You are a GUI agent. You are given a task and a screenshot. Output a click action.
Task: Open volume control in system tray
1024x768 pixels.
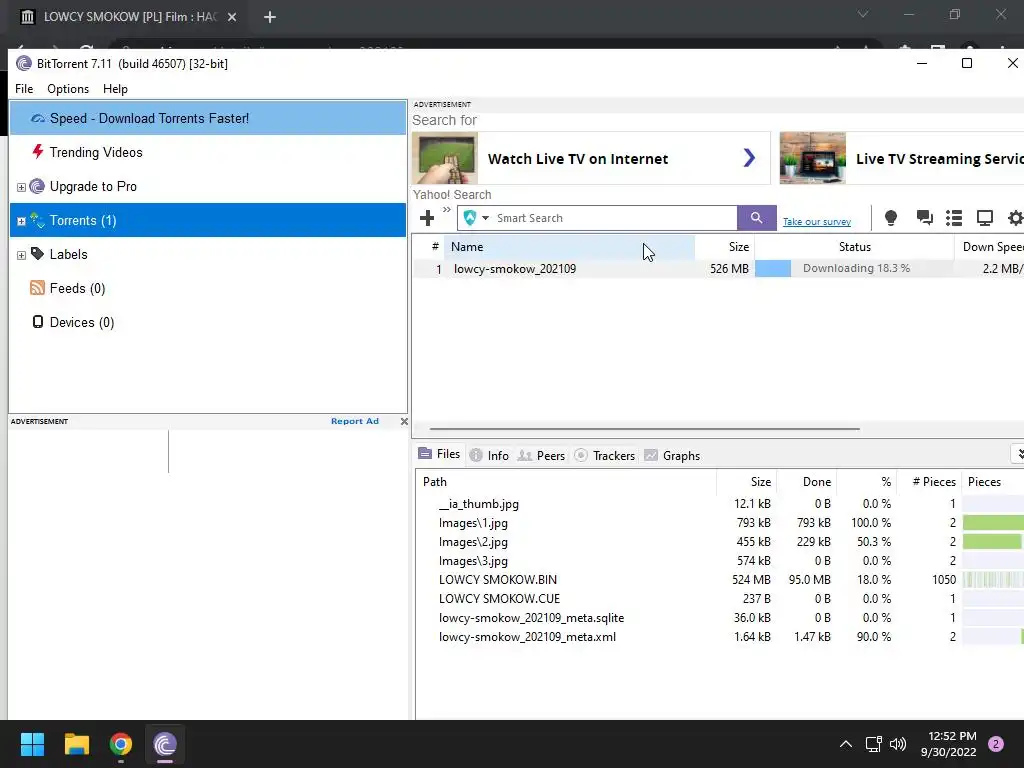(x=898, y=744)
